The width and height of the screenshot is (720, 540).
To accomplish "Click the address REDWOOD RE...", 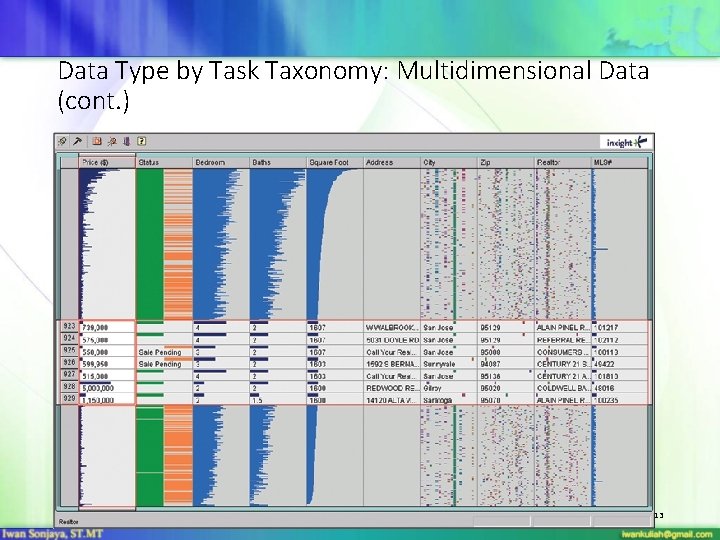I will 392,388.
